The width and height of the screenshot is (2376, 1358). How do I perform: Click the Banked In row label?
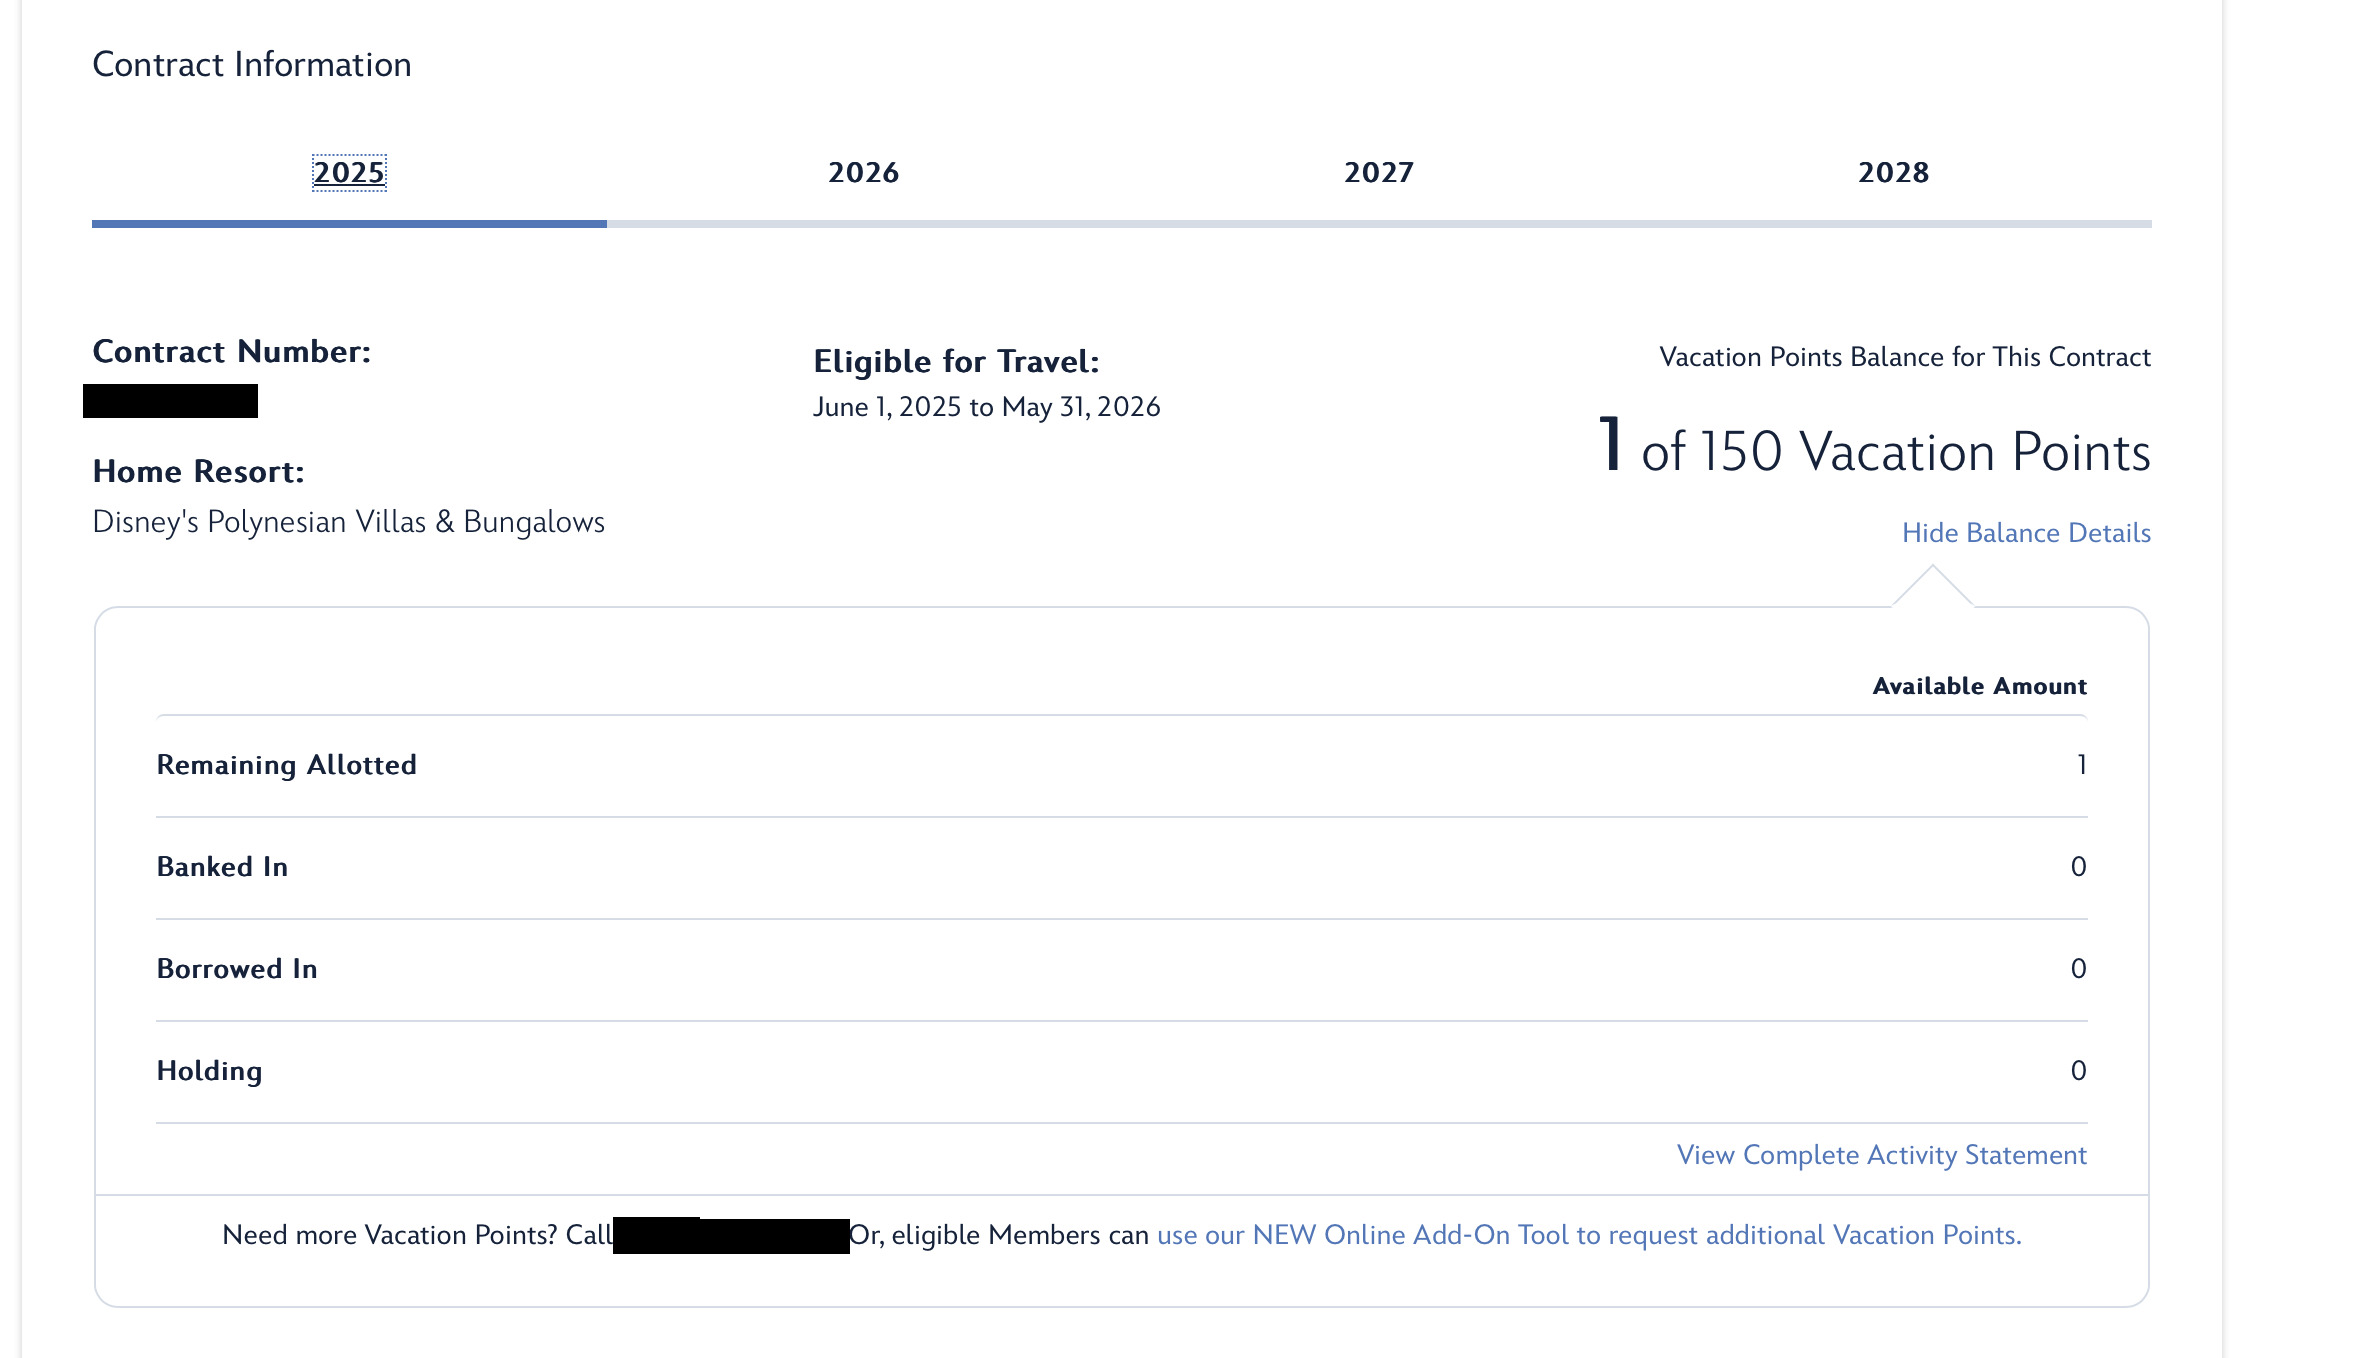coord(222,867)
